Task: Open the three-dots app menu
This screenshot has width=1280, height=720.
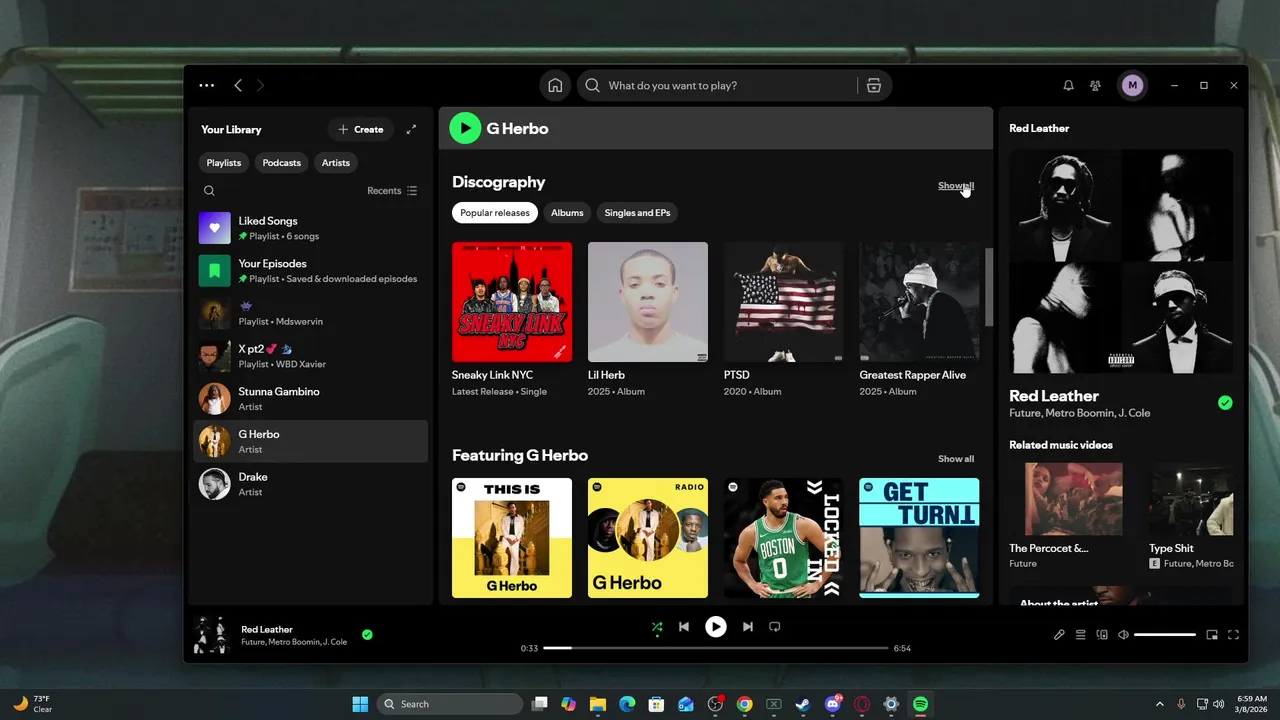Action: click(207, 86)
